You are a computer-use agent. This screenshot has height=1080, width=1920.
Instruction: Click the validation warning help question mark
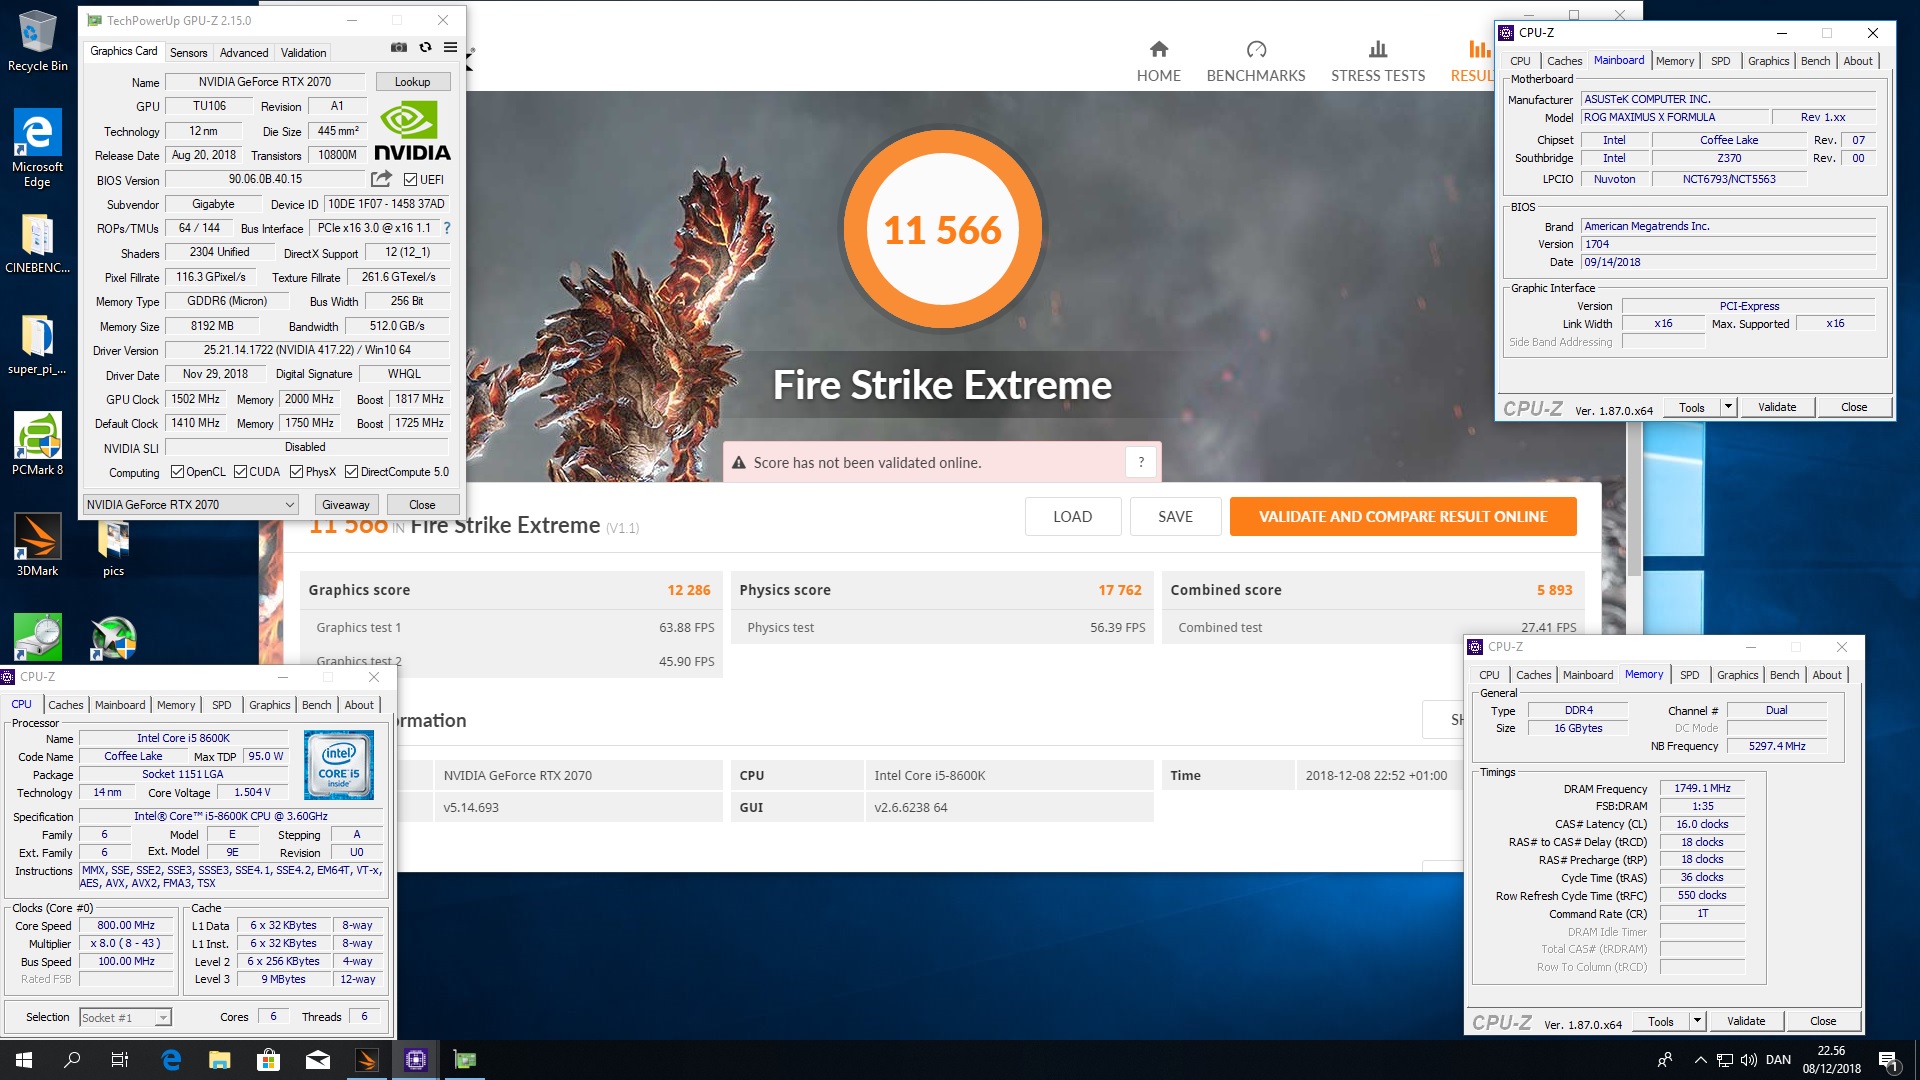pyautogui.click(x=1141, y=462)
